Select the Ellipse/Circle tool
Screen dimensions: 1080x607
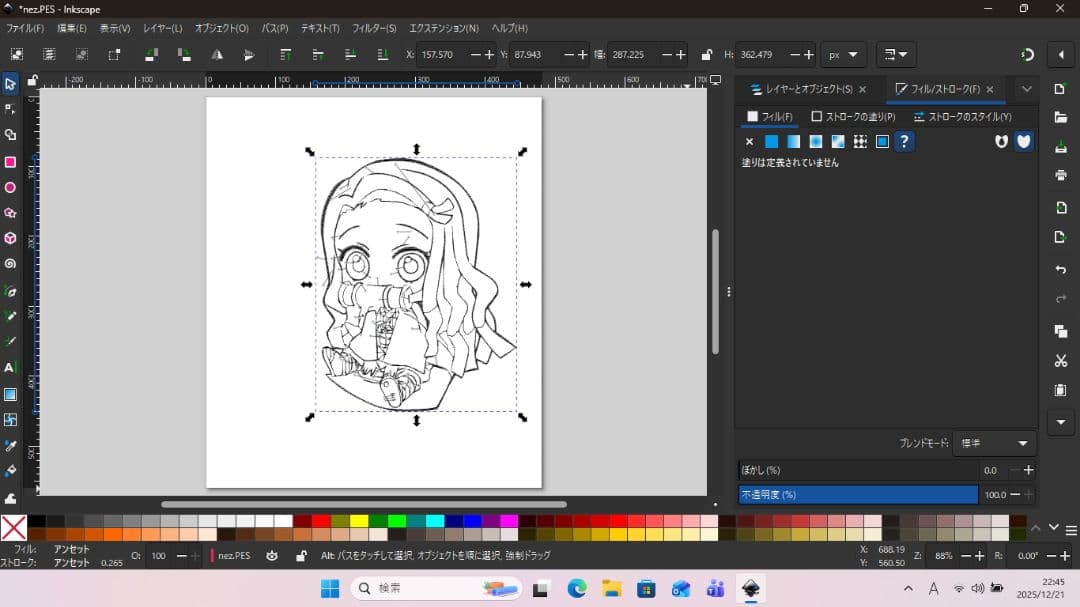[x=10, y=188]
